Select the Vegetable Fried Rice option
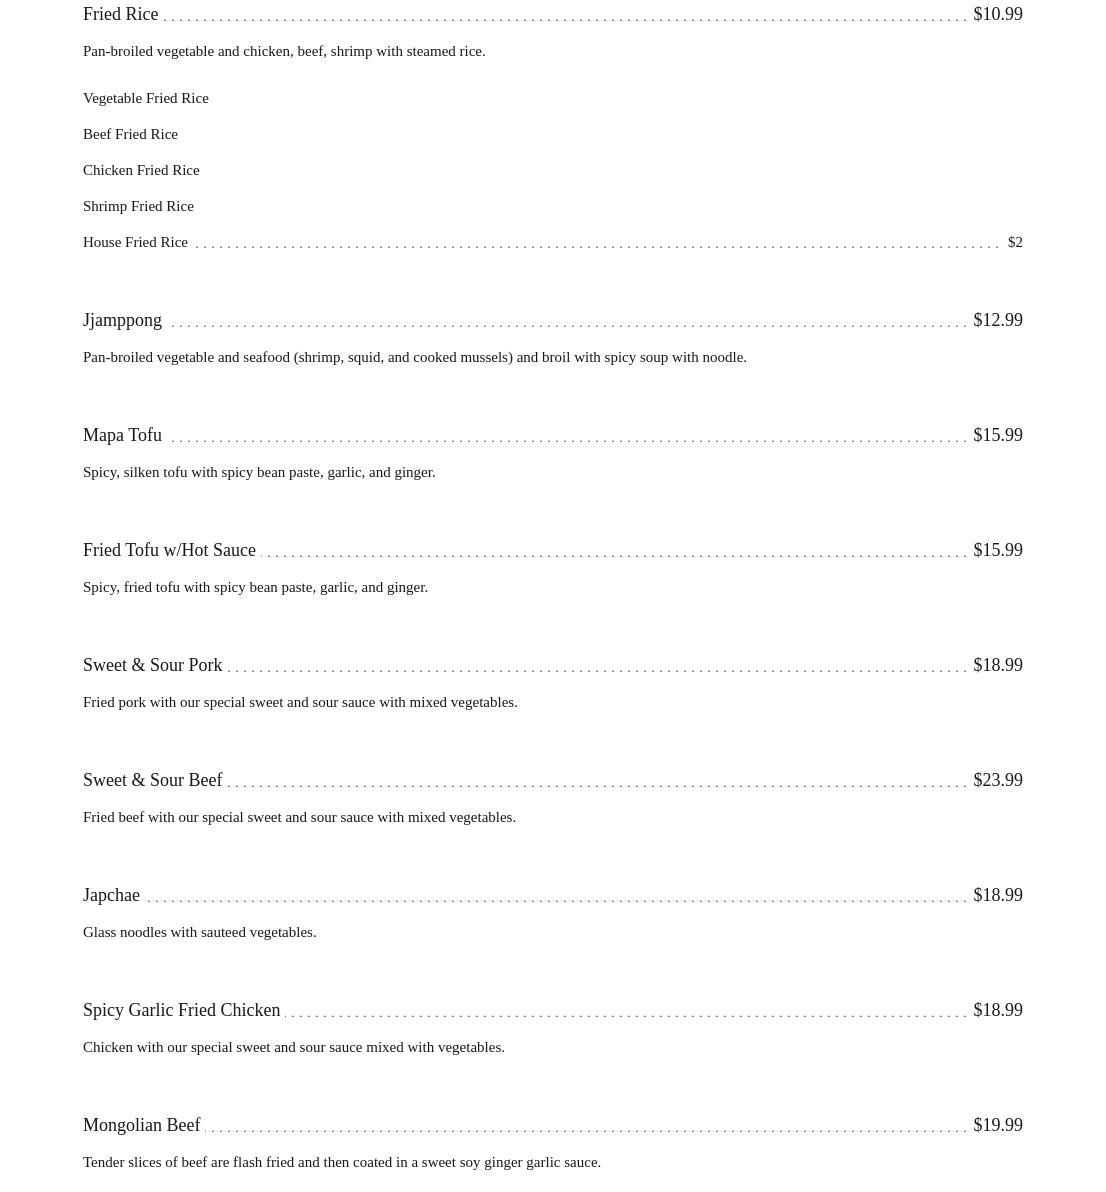This screenshot has width=1106, height=1192. [x=146, y=98]
